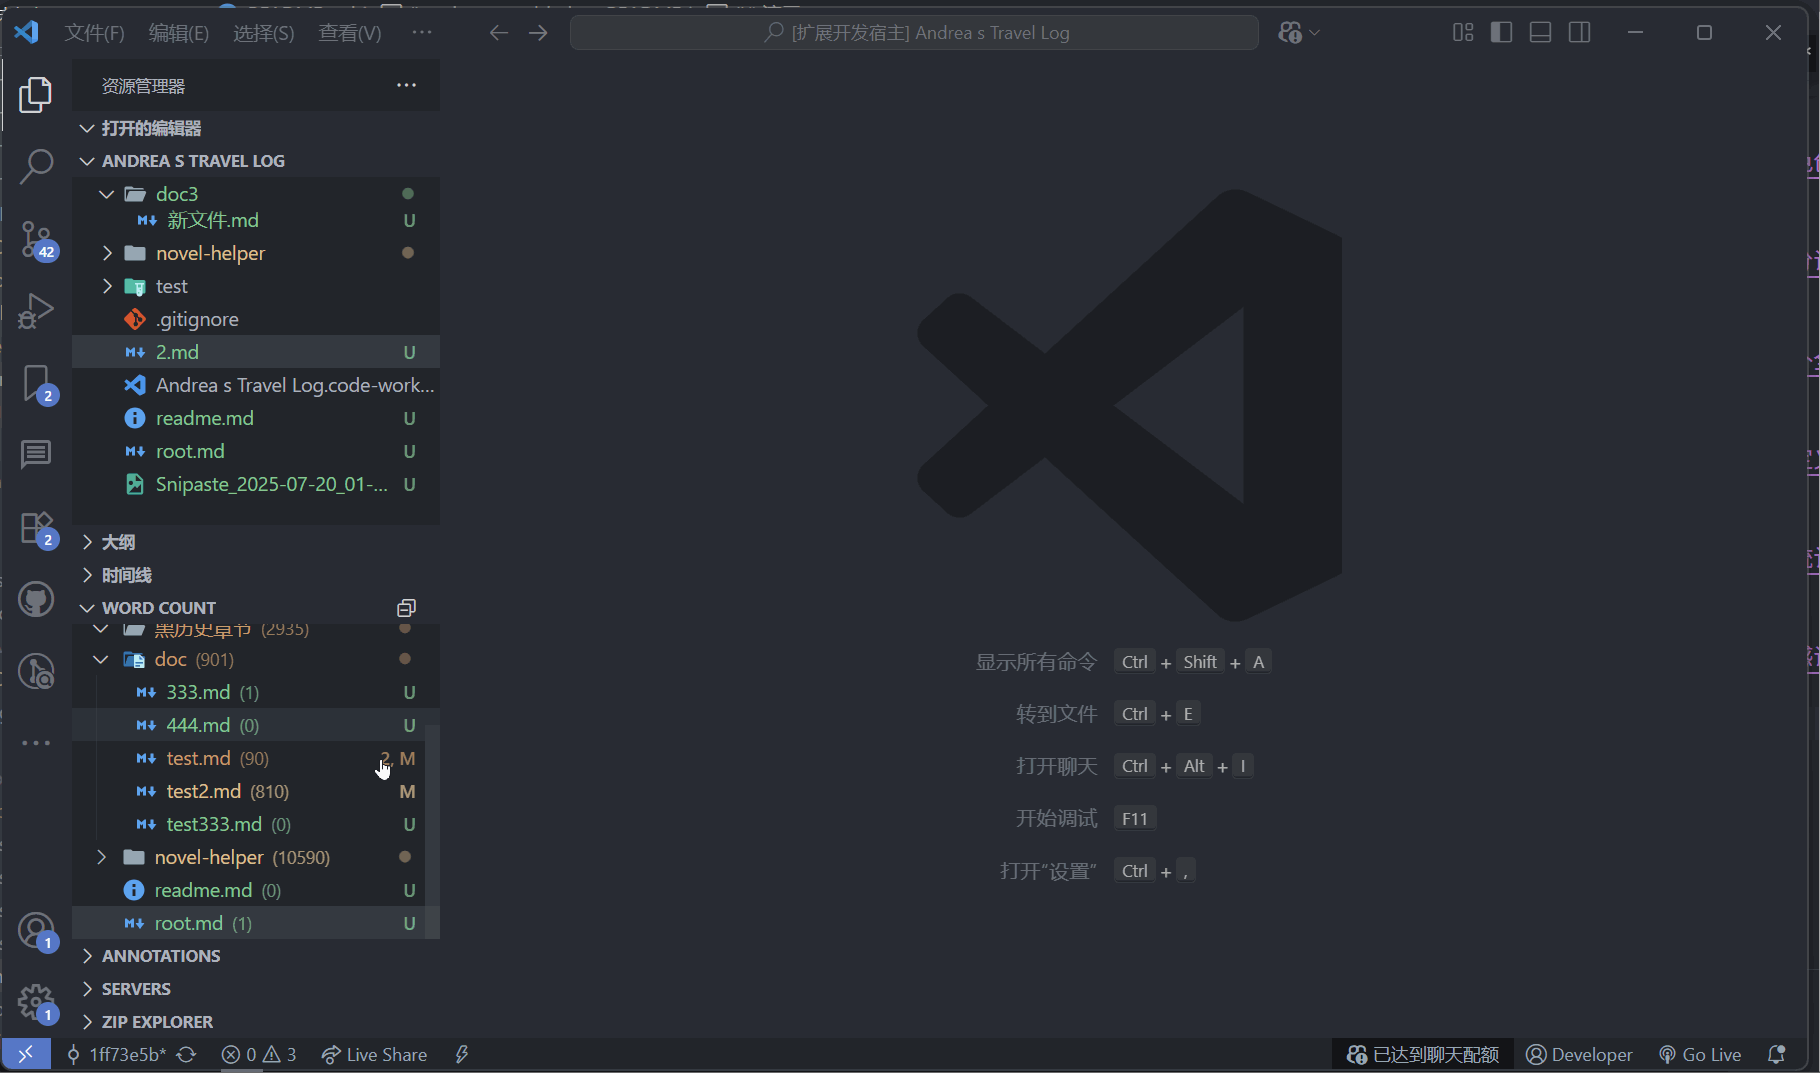Open the 选择(S) menu
This screenshot has width=1820, height=1073.
(x=263, y=33)
